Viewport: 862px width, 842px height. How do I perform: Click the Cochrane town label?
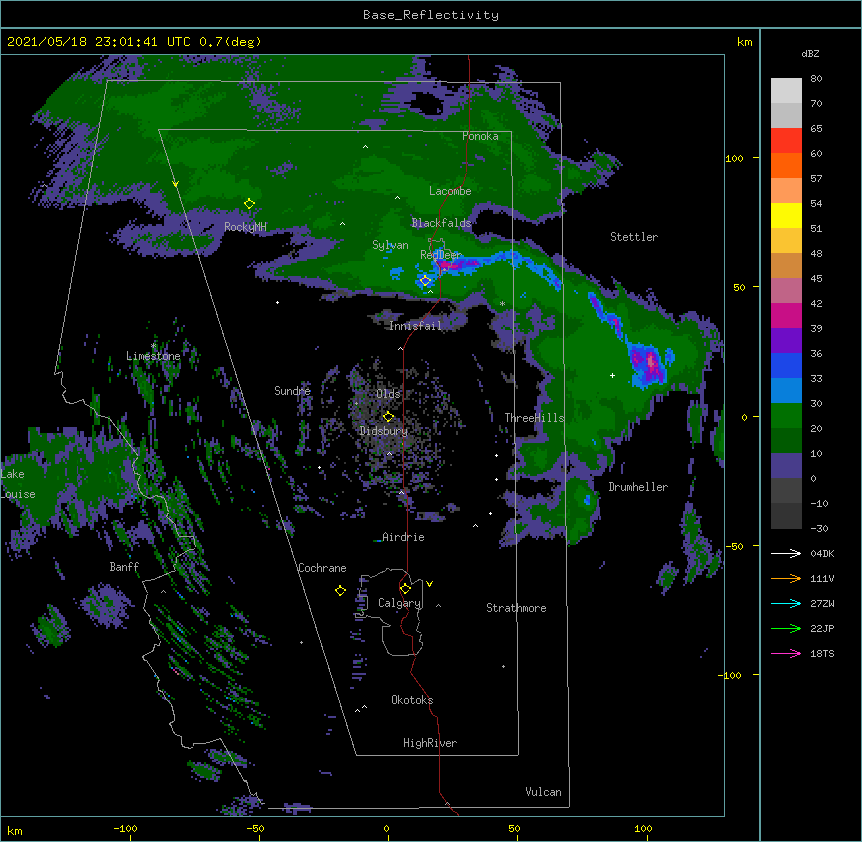tap(322, 568)
